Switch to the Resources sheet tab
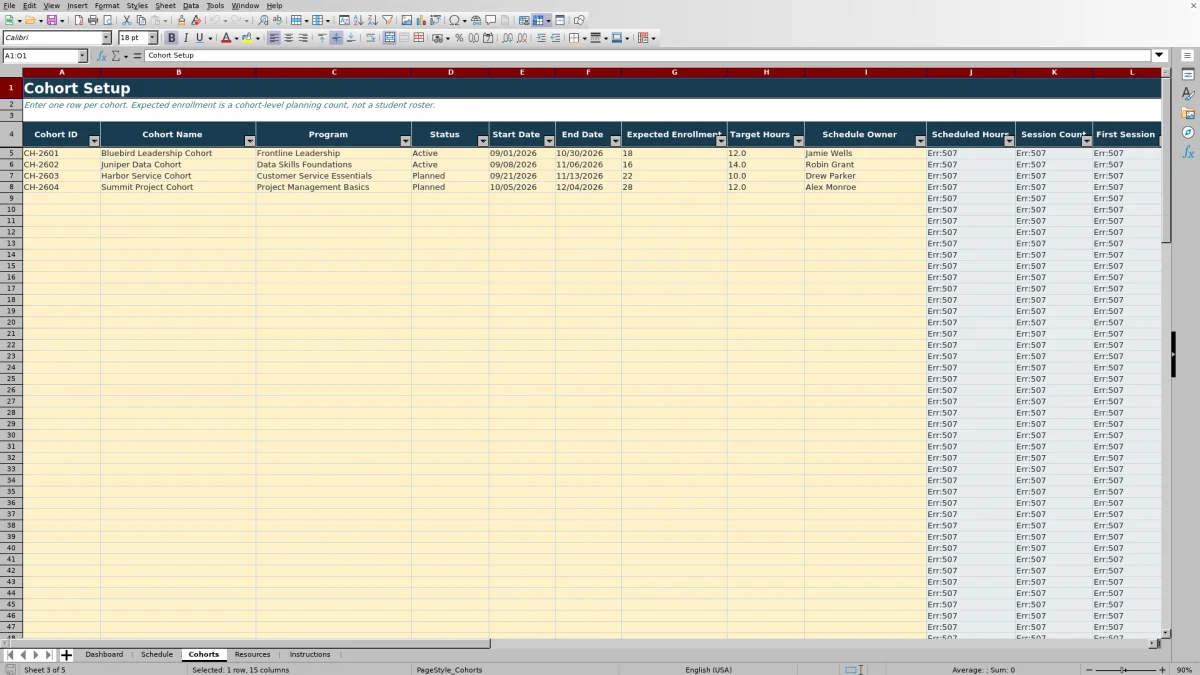 (253, 655)
